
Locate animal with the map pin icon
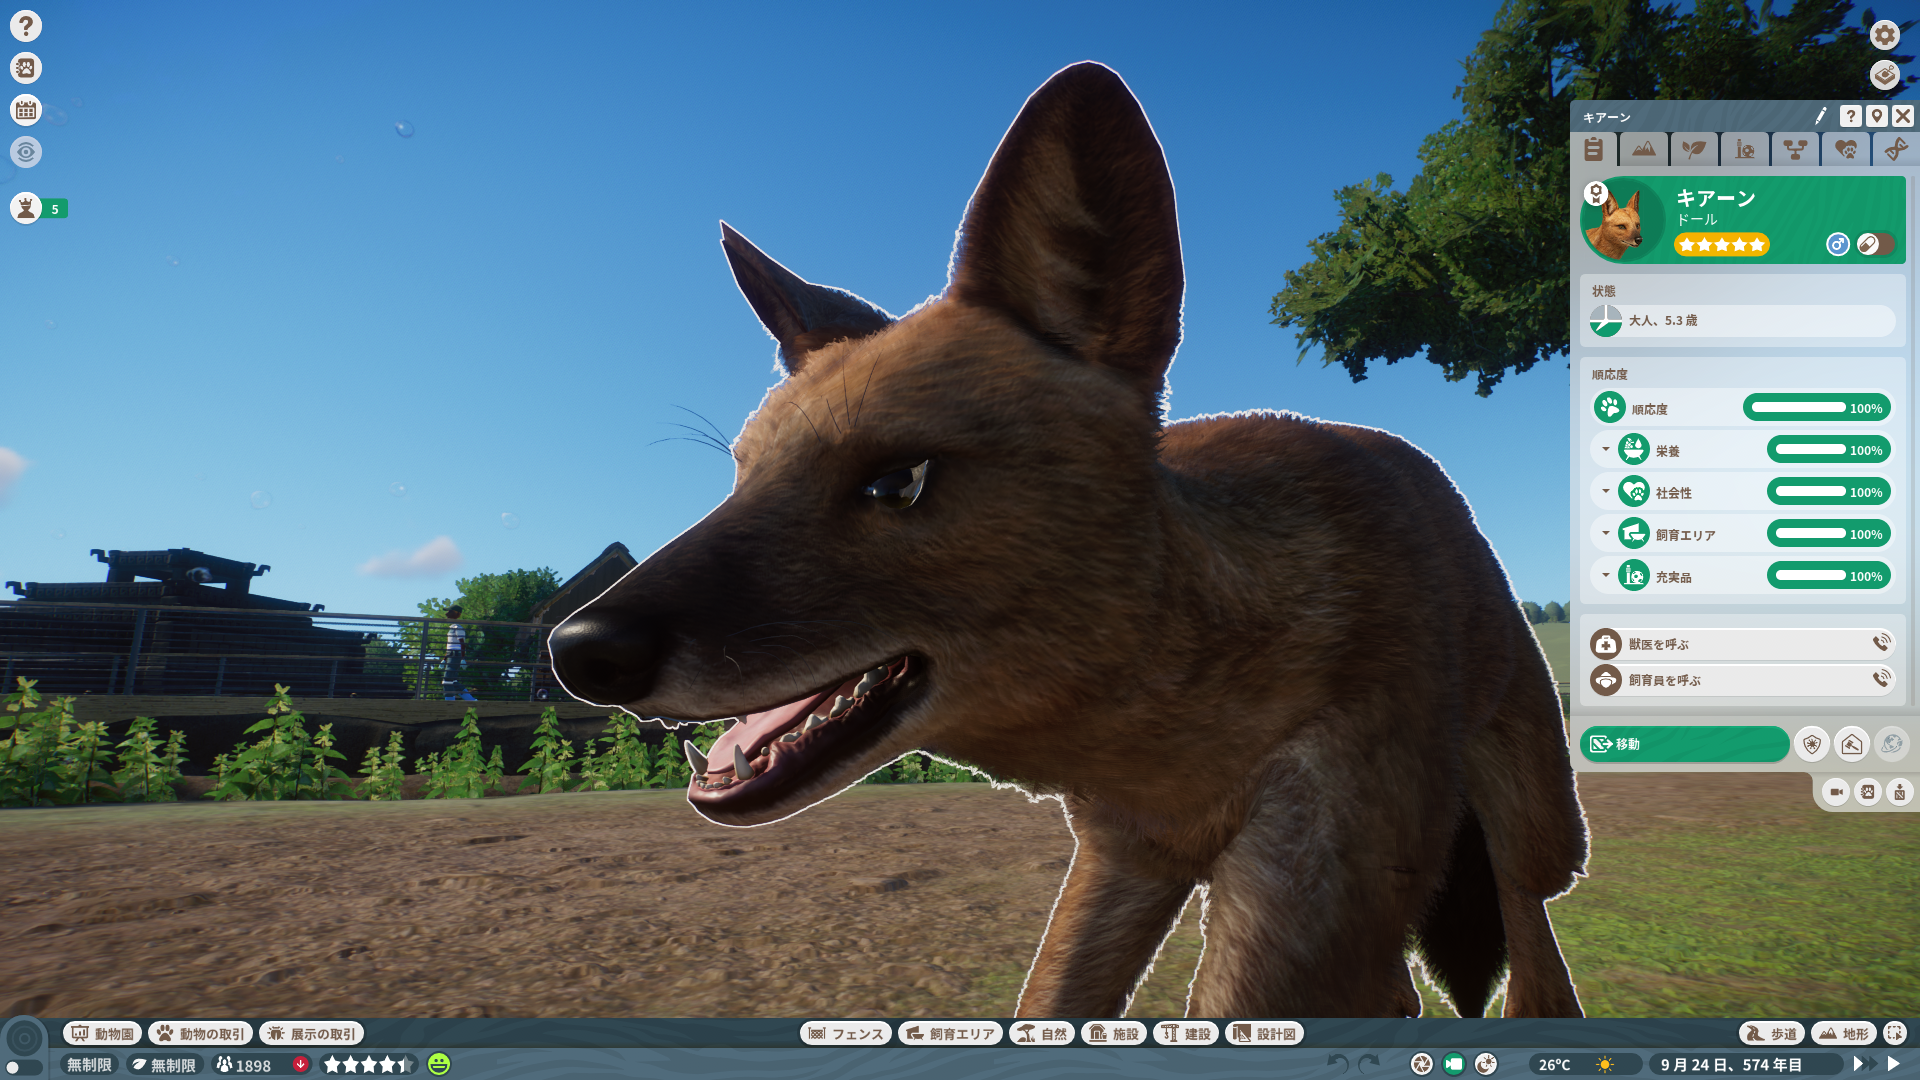(x=1877, y=116)
